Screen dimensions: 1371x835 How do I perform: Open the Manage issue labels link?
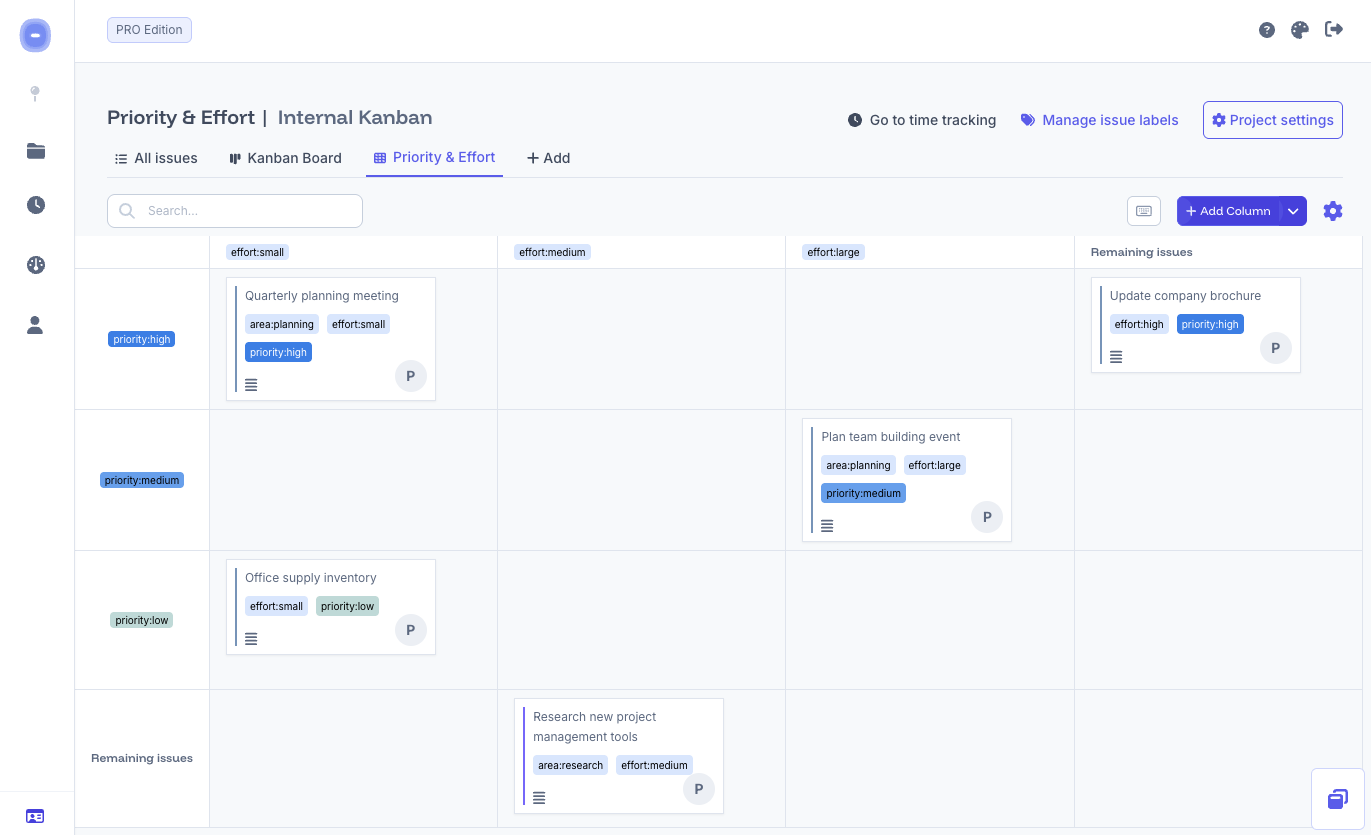point(1100,120)
